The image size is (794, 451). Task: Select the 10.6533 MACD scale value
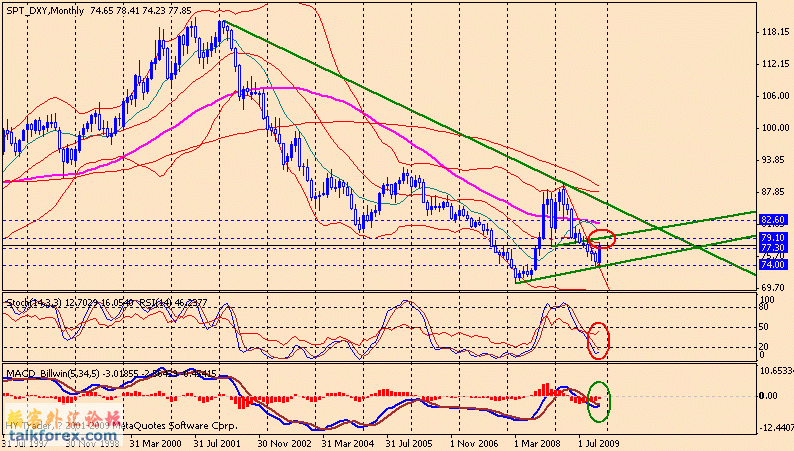[x=777, y=371]
